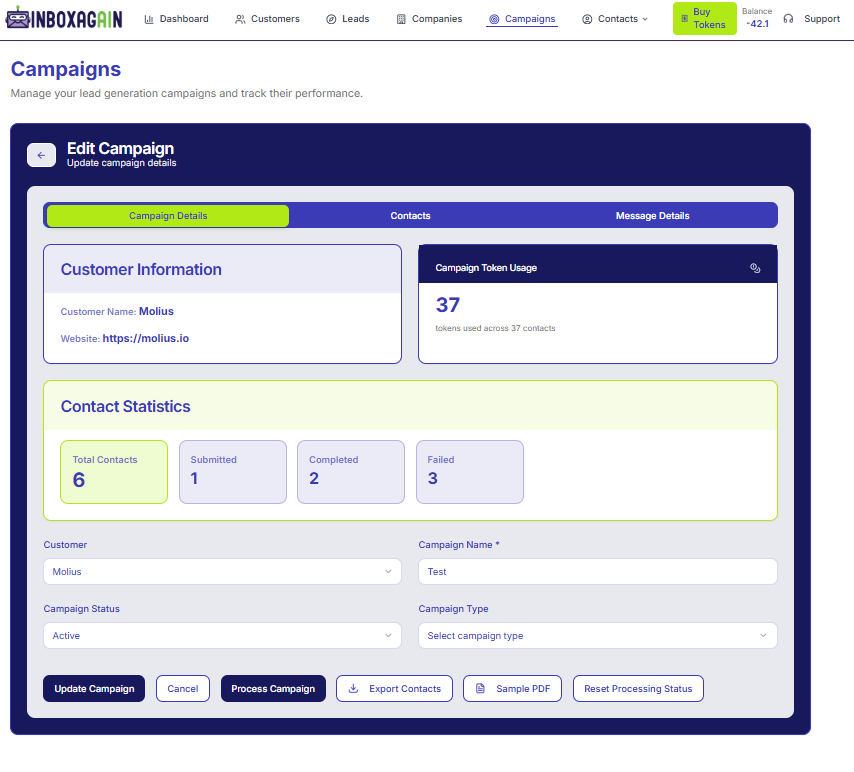Click the Leads compass icon
The image size is (854, 772).
pos(331,19)
